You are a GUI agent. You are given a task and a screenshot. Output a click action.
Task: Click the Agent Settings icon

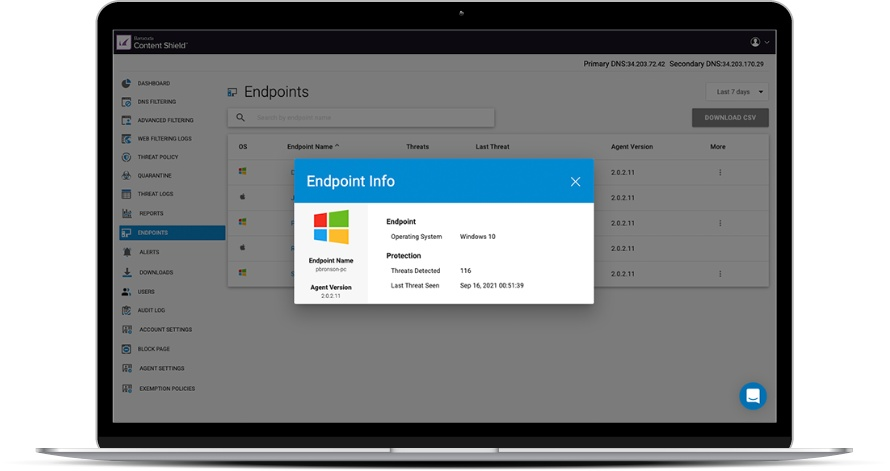point(127,368)
